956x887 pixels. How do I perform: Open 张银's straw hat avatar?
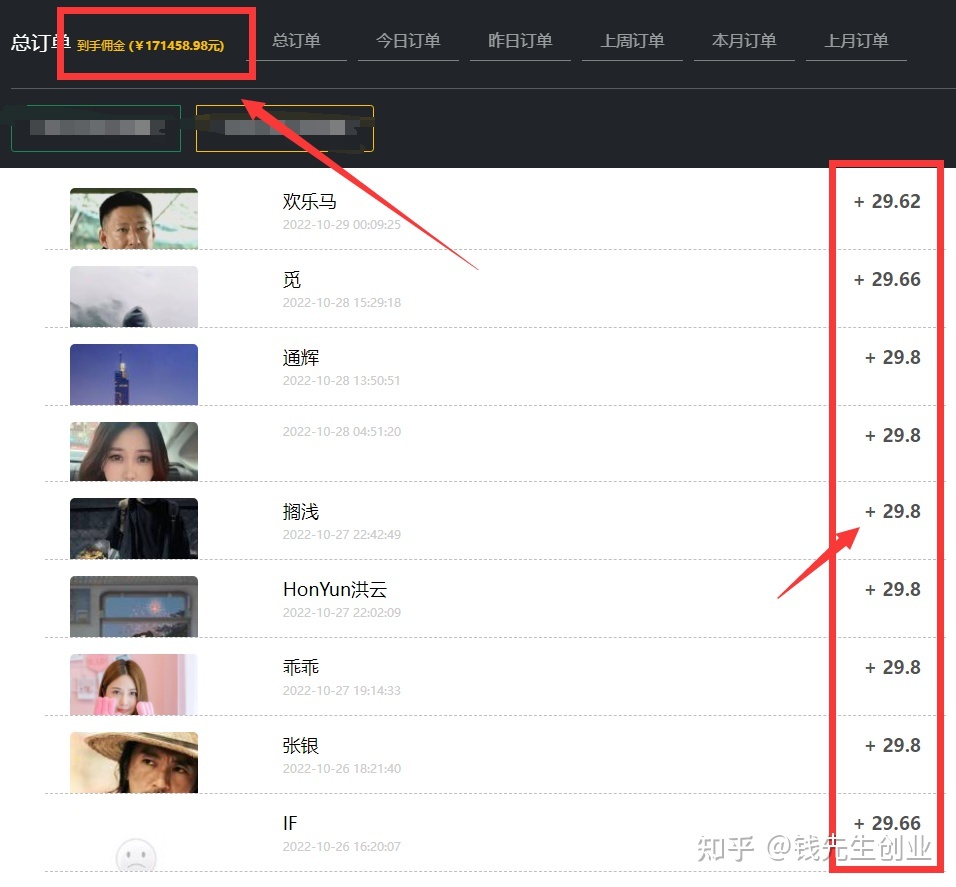134,762
